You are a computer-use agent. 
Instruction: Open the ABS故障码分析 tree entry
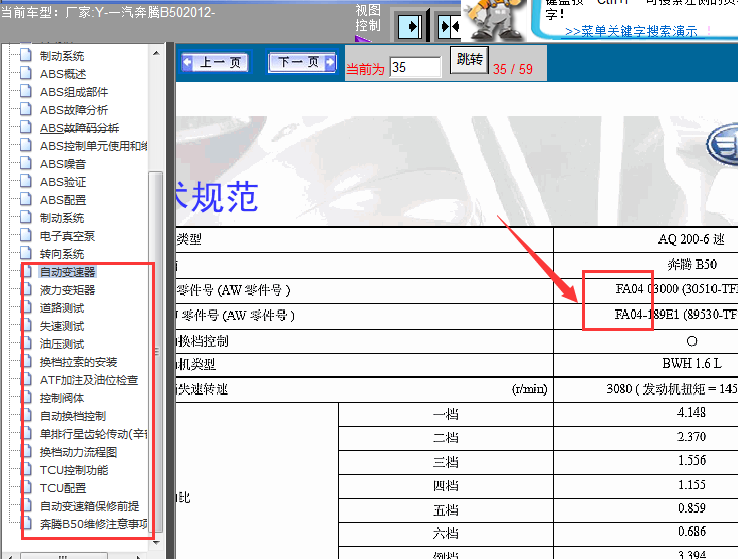pos(79,128)
